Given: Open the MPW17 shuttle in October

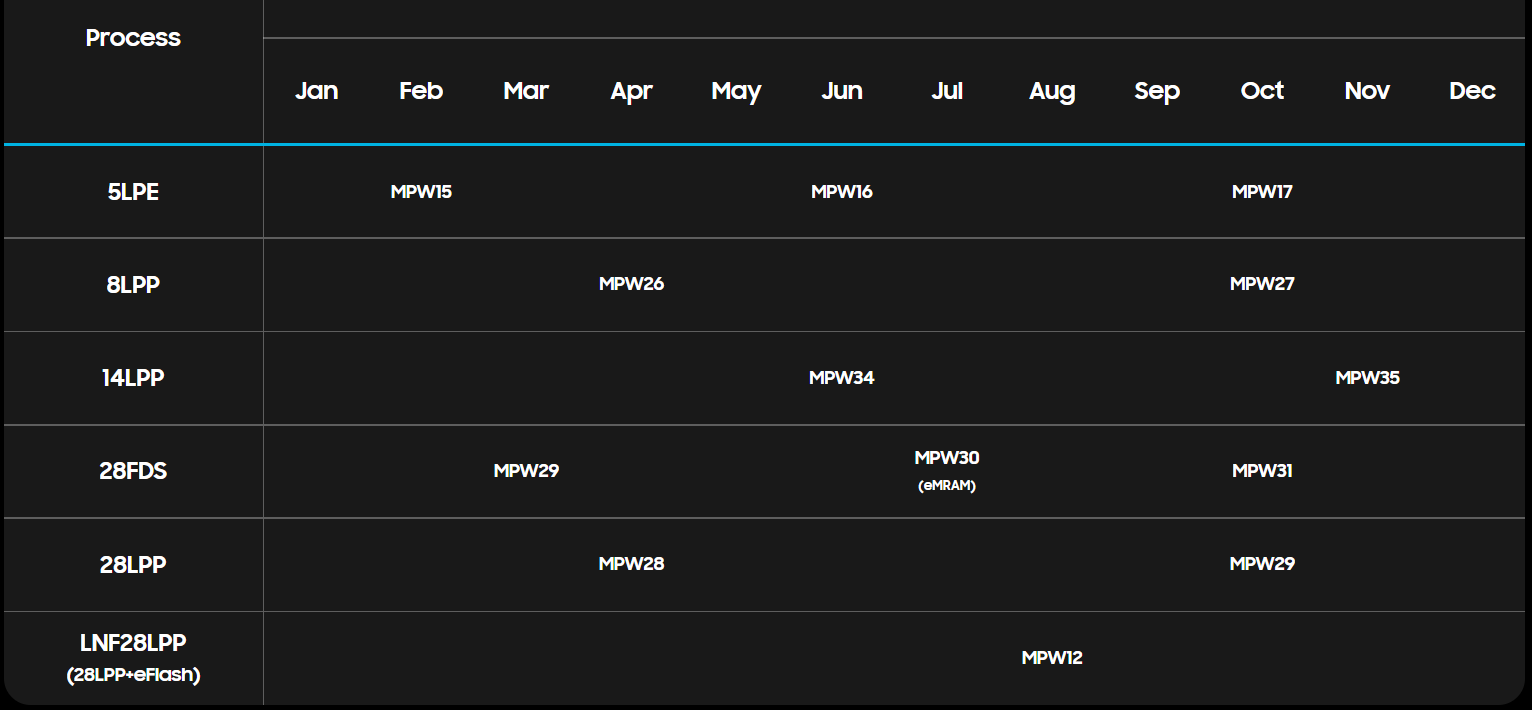Looking at the screenshot, I should pyautogui.click(x=1262, y=192).
